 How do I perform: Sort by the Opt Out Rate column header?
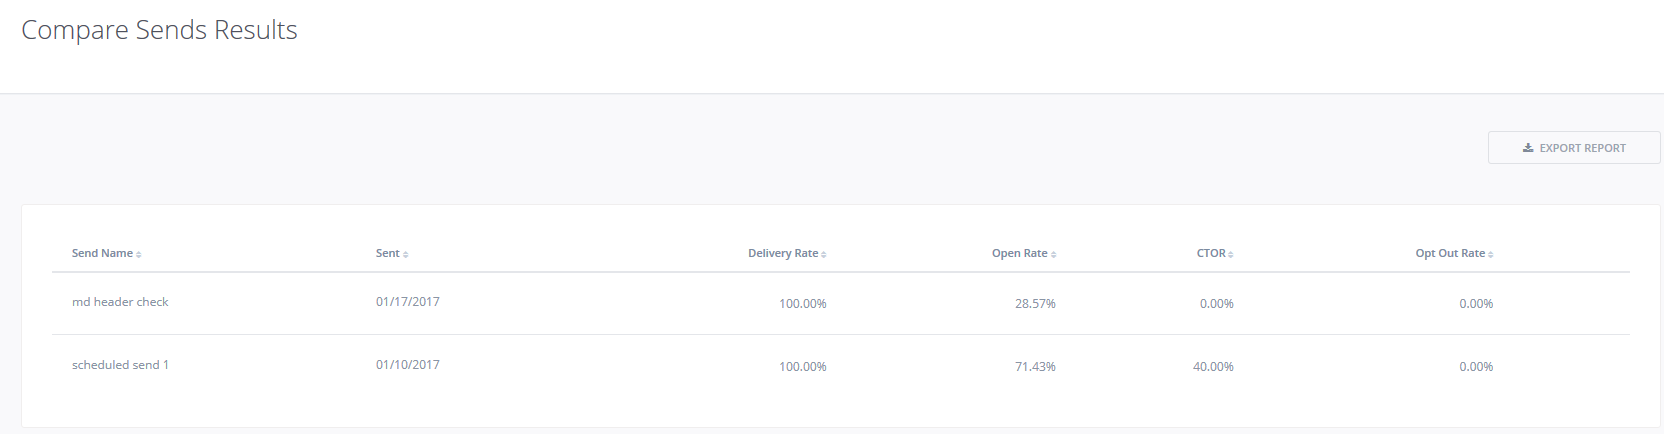click(x=1454, y=254)
